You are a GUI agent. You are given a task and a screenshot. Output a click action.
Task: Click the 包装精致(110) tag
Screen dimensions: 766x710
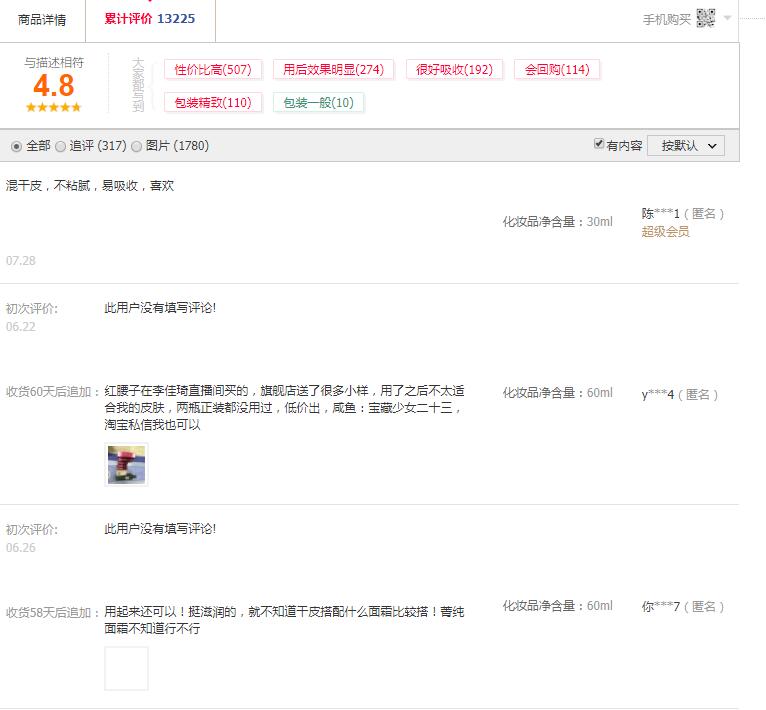click(x=213, y=102)
